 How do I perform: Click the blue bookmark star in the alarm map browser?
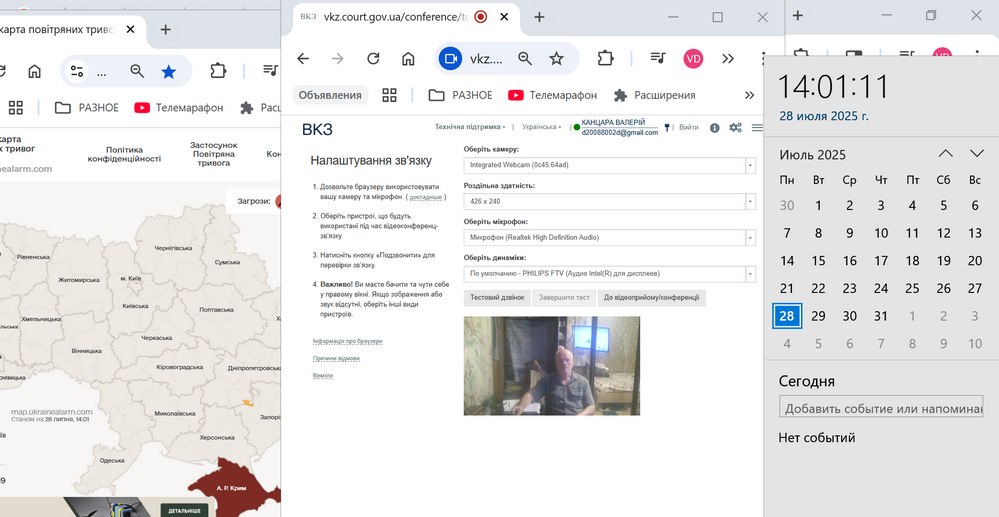point(169,71)
